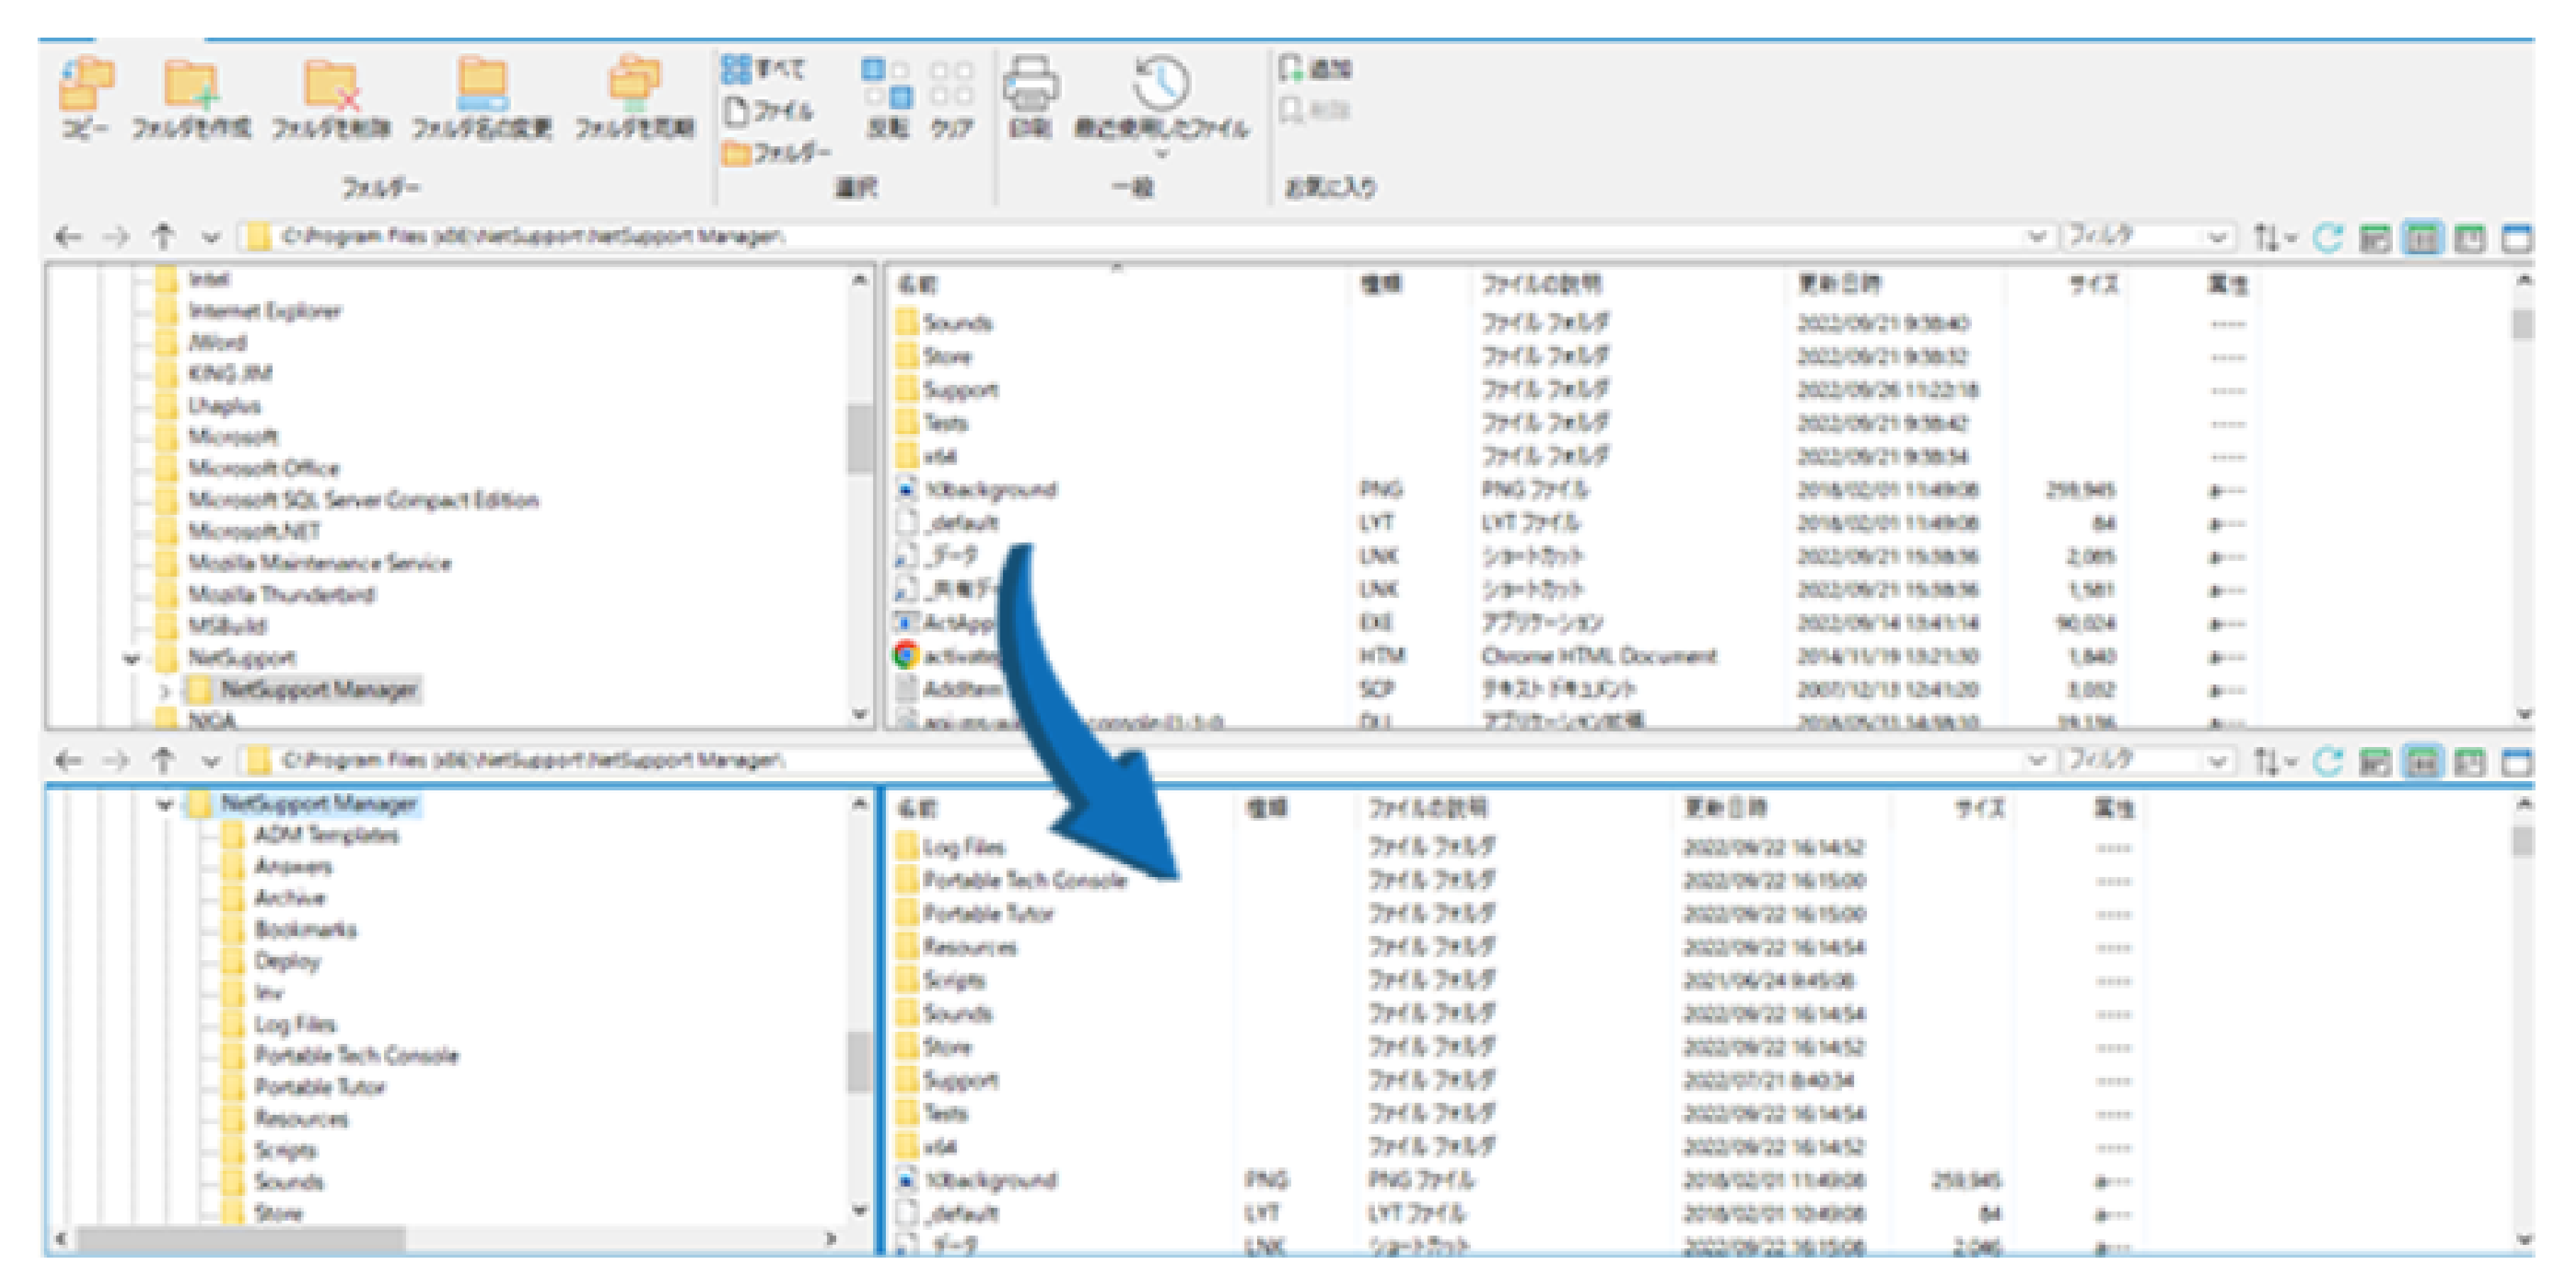Toggle the highlighted view mode in bottom pane
This screenshot has width=2576, height=1286.
pyautogui.click(x=2422, y=762)
